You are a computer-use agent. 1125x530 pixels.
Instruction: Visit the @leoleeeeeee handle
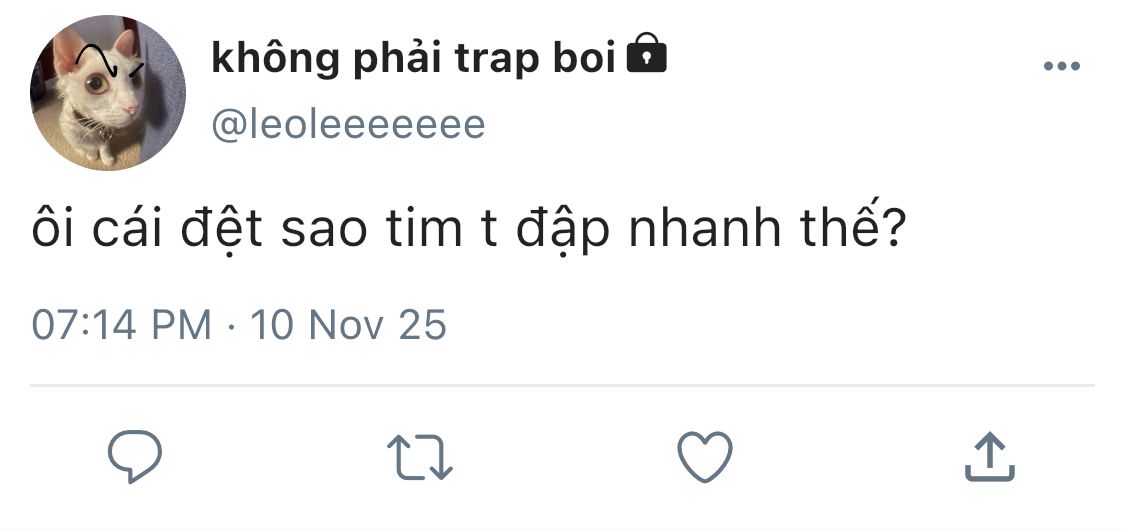[348, 125]
